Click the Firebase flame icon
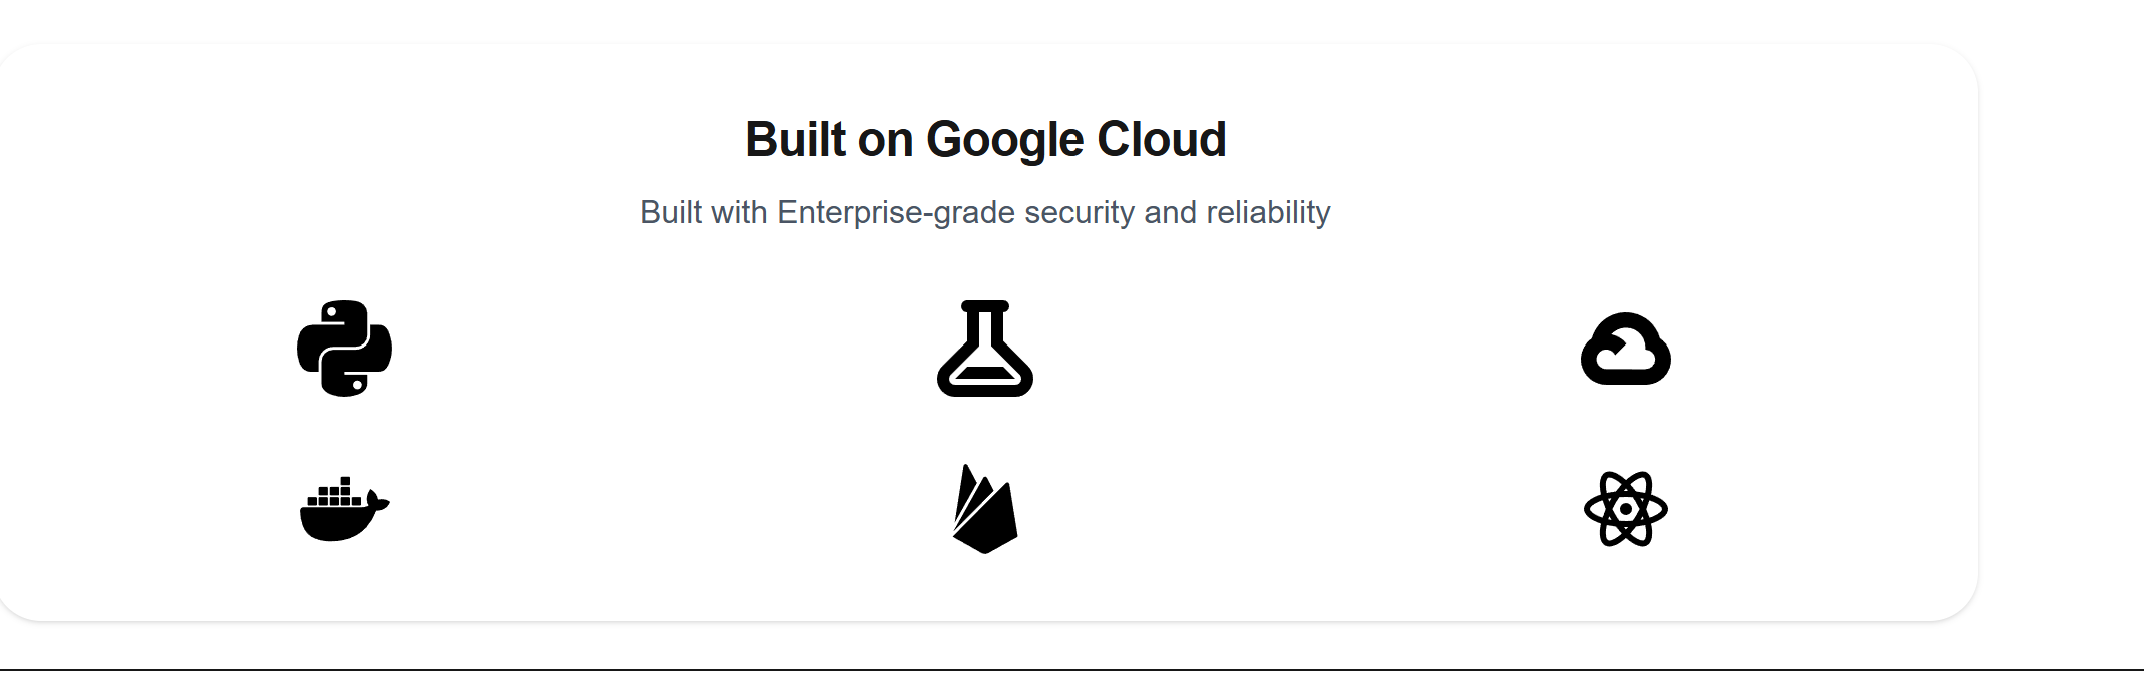2144x688 pixels. click(985, 509)
